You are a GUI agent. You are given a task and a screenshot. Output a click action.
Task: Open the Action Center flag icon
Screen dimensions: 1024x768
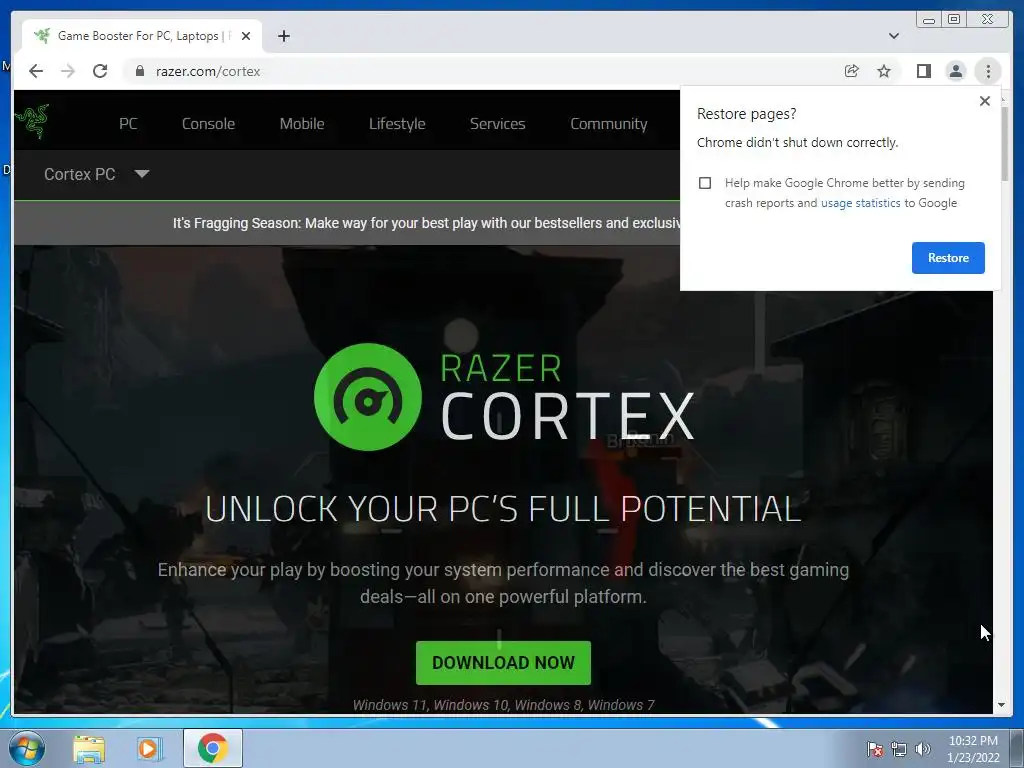(874, 749)
